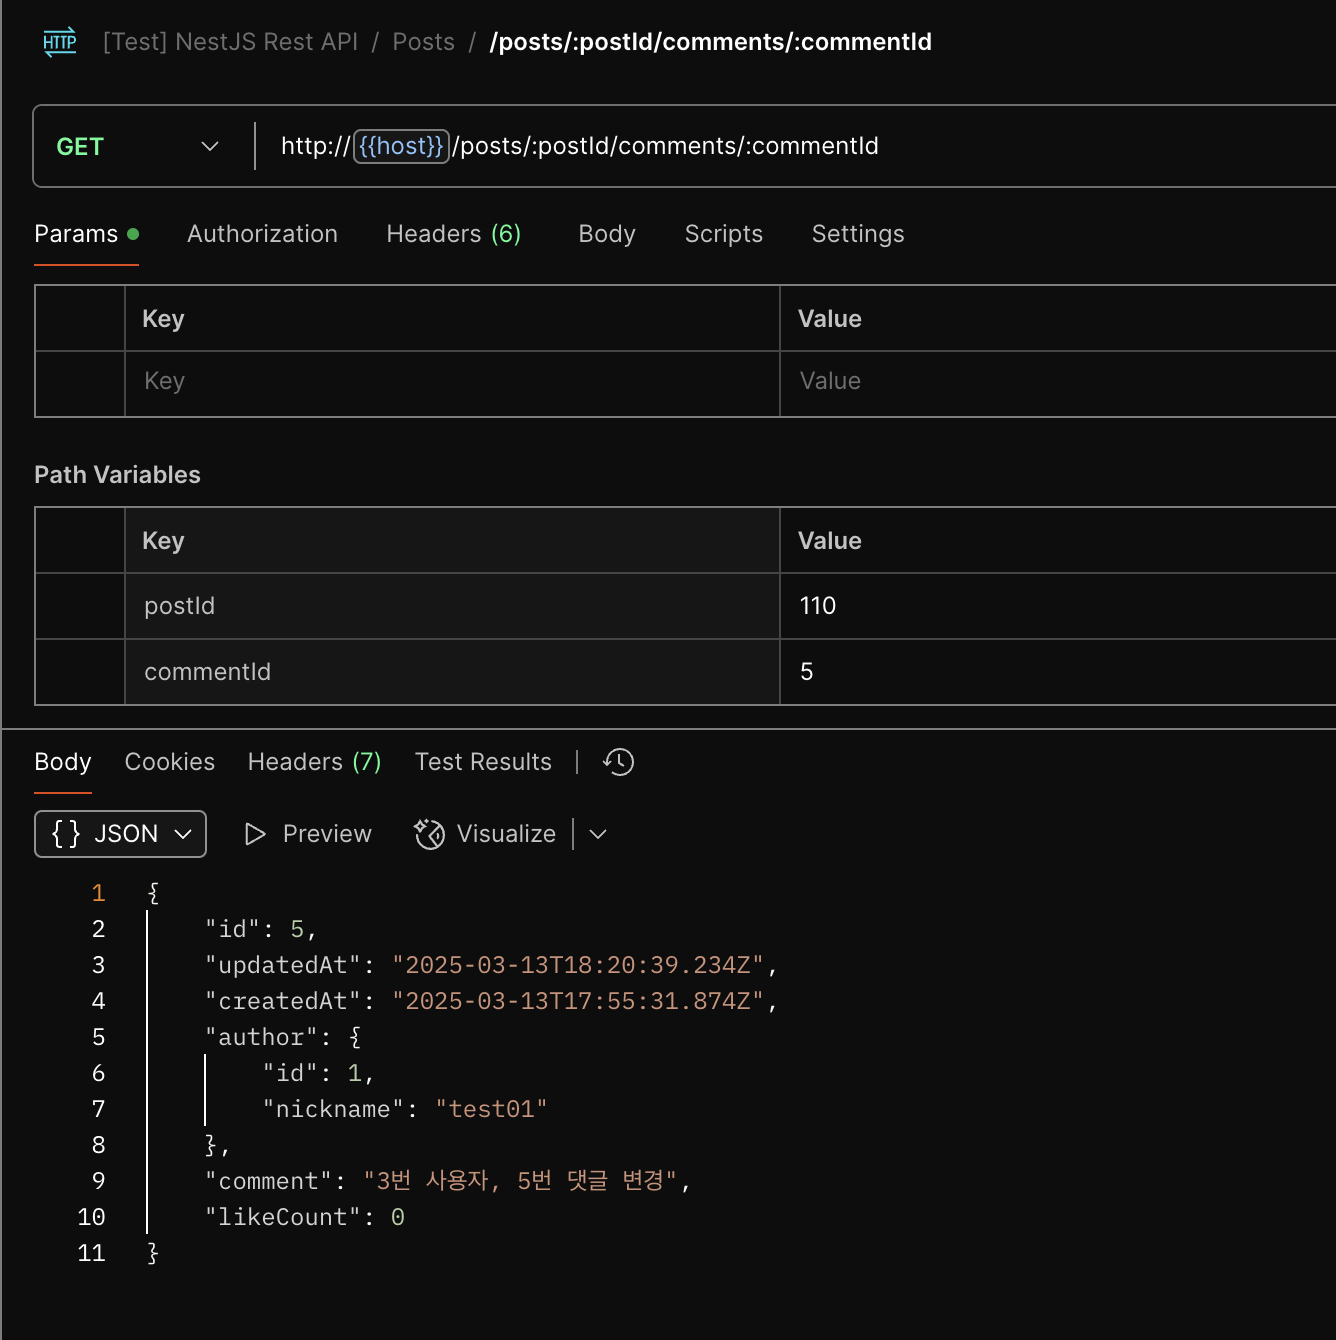The height and width of the screenshot is (1340, 1336).
Task: Open the GET method dropdown
Action: tap(139, 146)
